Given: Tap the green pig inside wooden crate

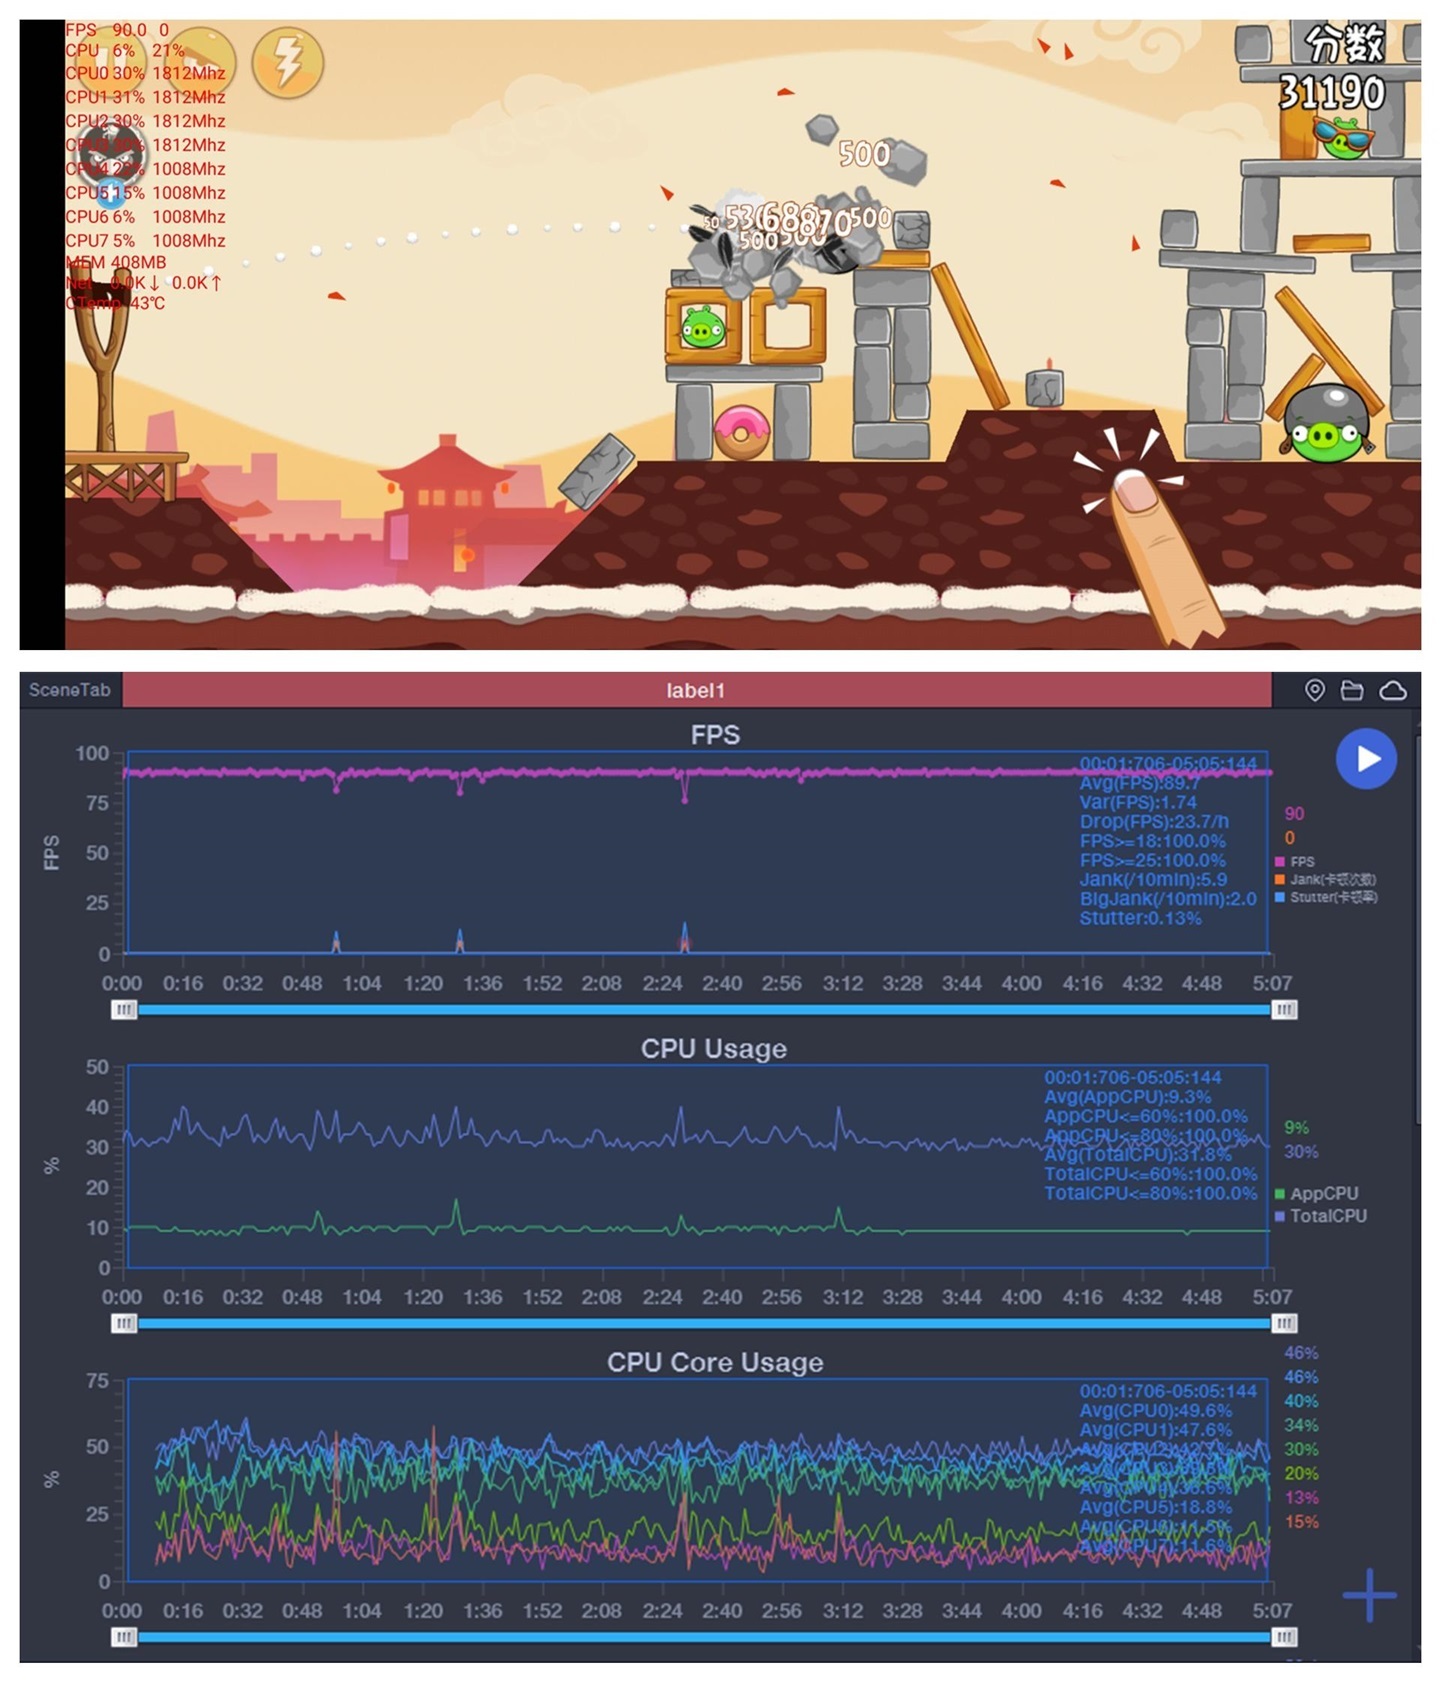Looking at the screenshot, I should [702, 327].
